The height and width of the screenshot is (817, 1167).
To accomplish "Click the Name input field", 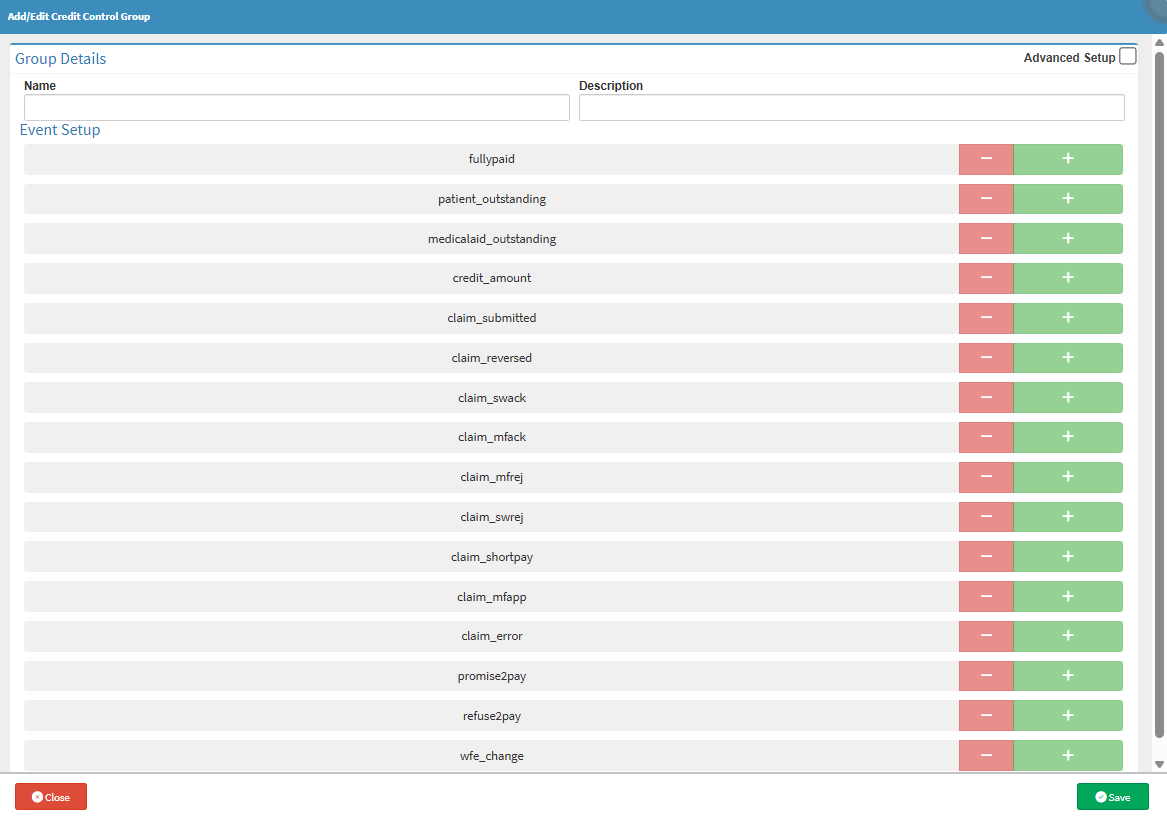I will [x=296, y=108].
